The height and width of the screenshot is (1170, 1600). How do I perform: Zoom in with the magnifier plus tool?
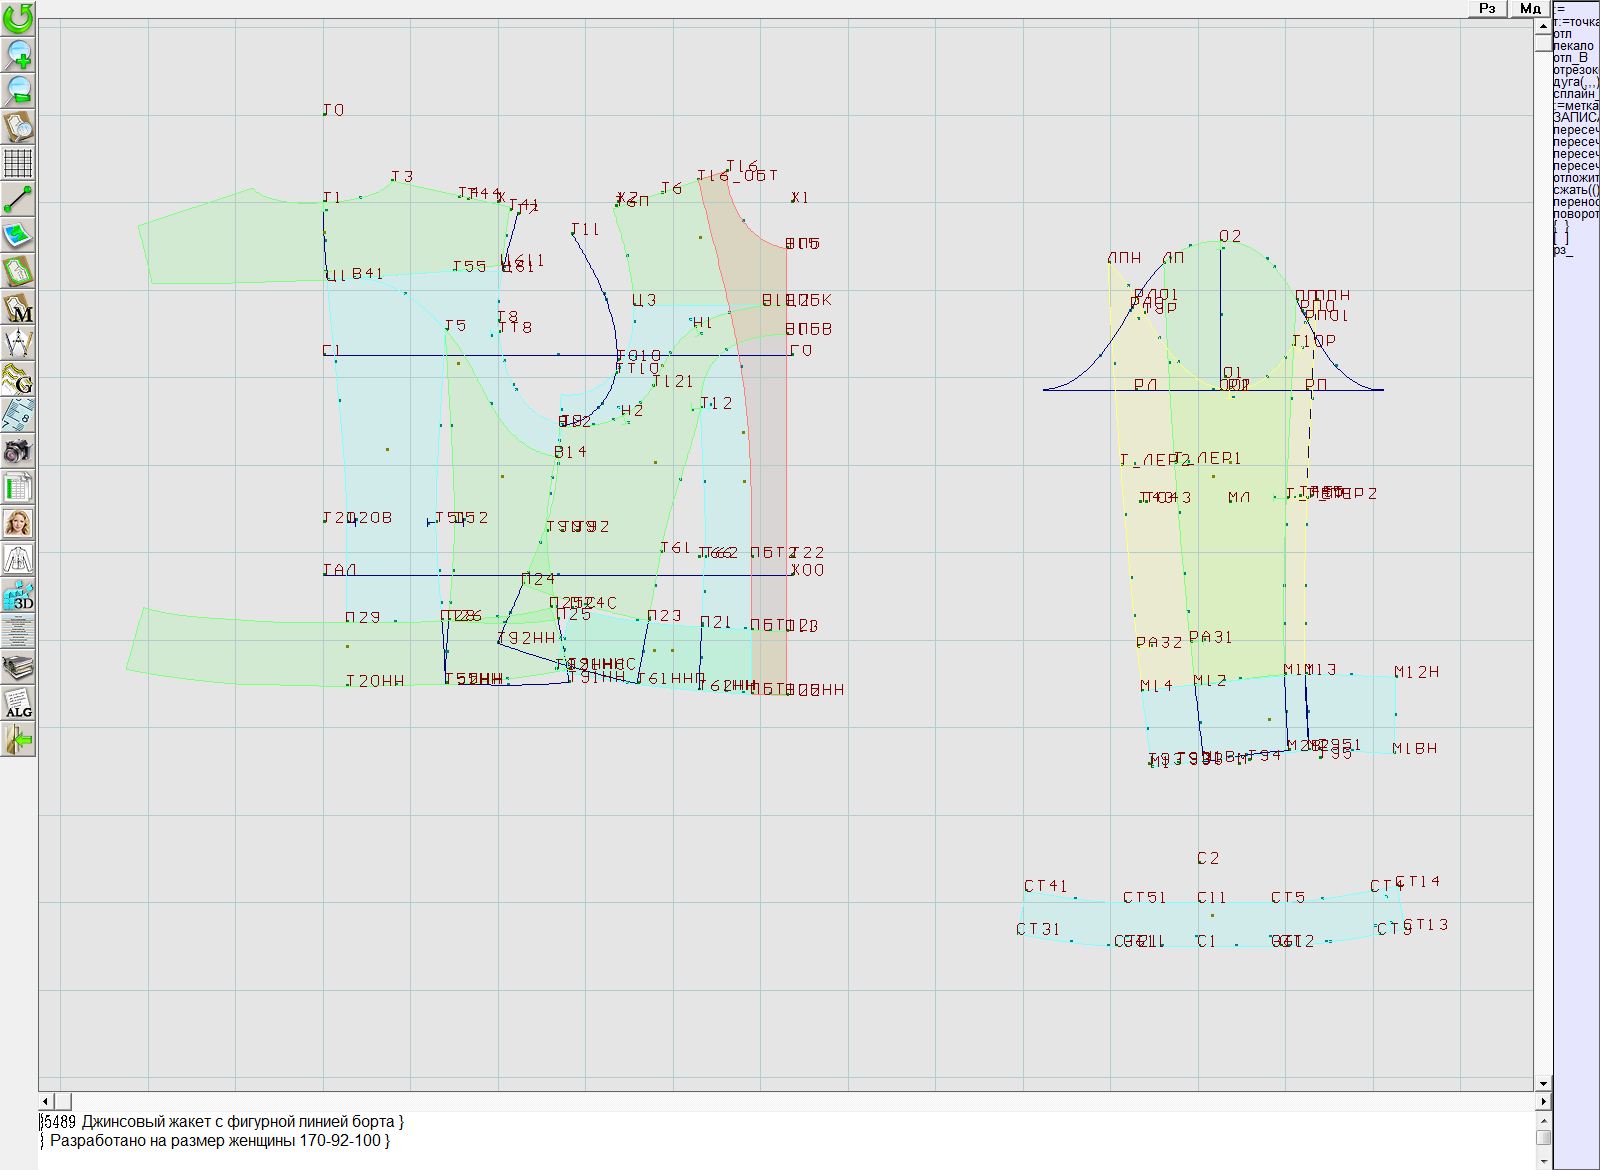[18, 54]
